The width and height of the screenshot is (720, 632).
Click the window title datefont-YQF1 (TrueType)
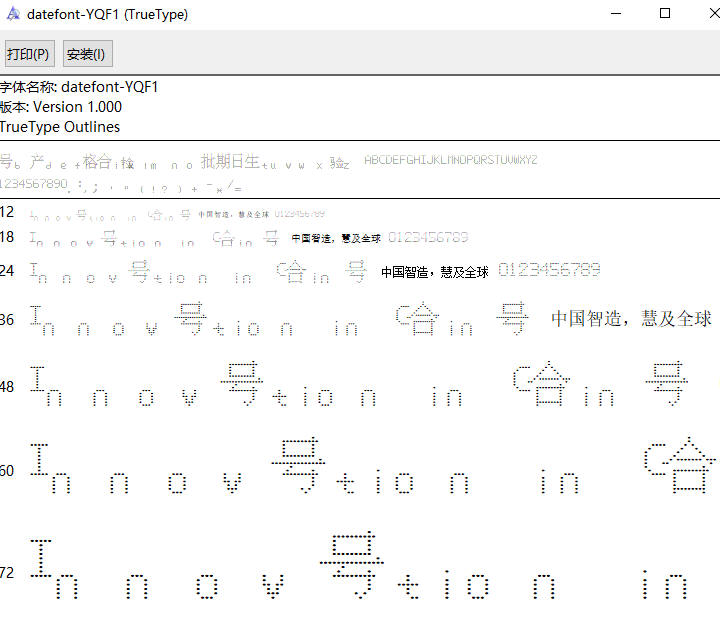coord(107,14)
